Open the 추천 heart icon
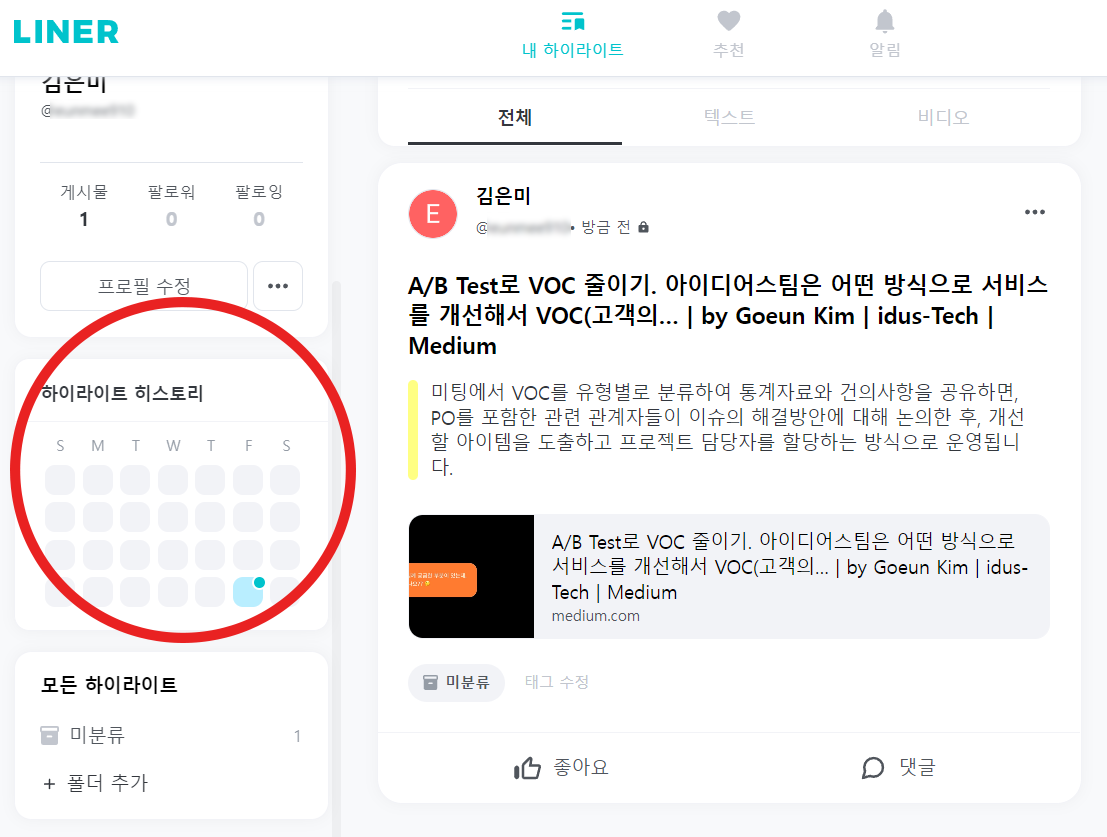 pyautogui.click(x=729, y=21)
